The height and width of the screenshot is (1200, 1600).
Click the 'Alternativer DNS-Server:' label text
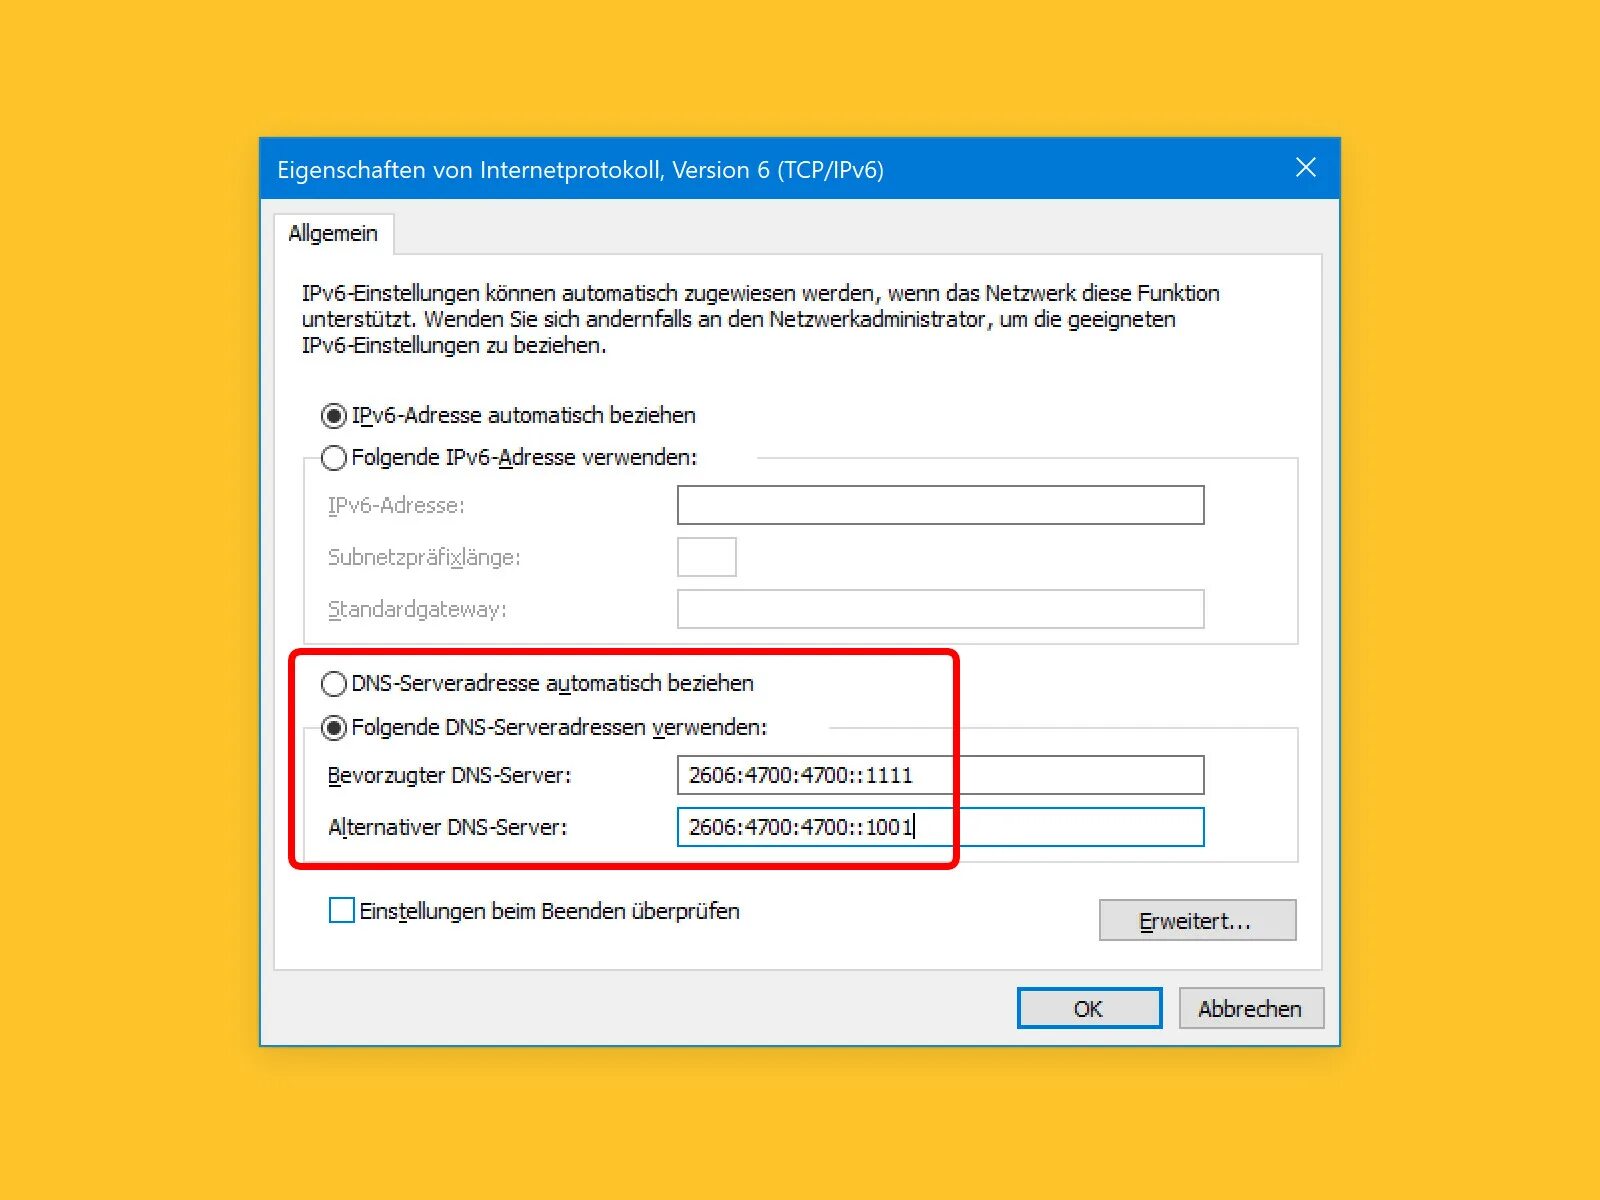pyautogui.click(x=447, y=827)
